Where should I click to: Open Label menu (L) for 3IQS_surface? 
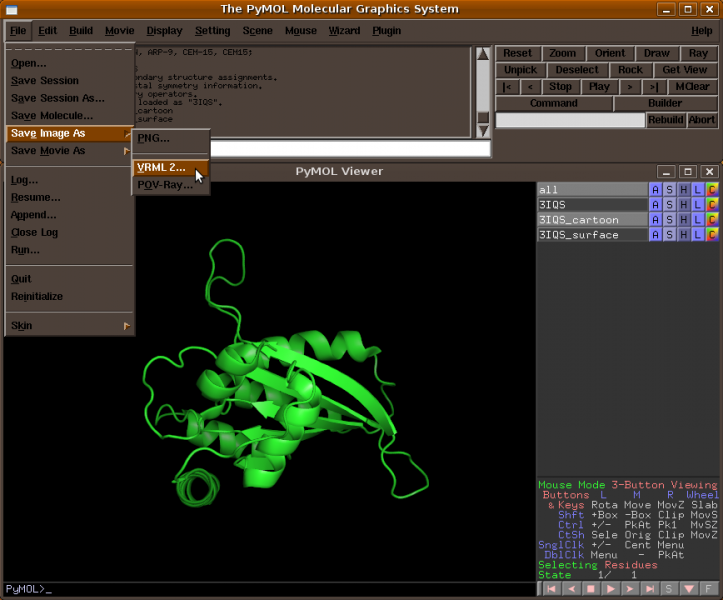point(698,235)
